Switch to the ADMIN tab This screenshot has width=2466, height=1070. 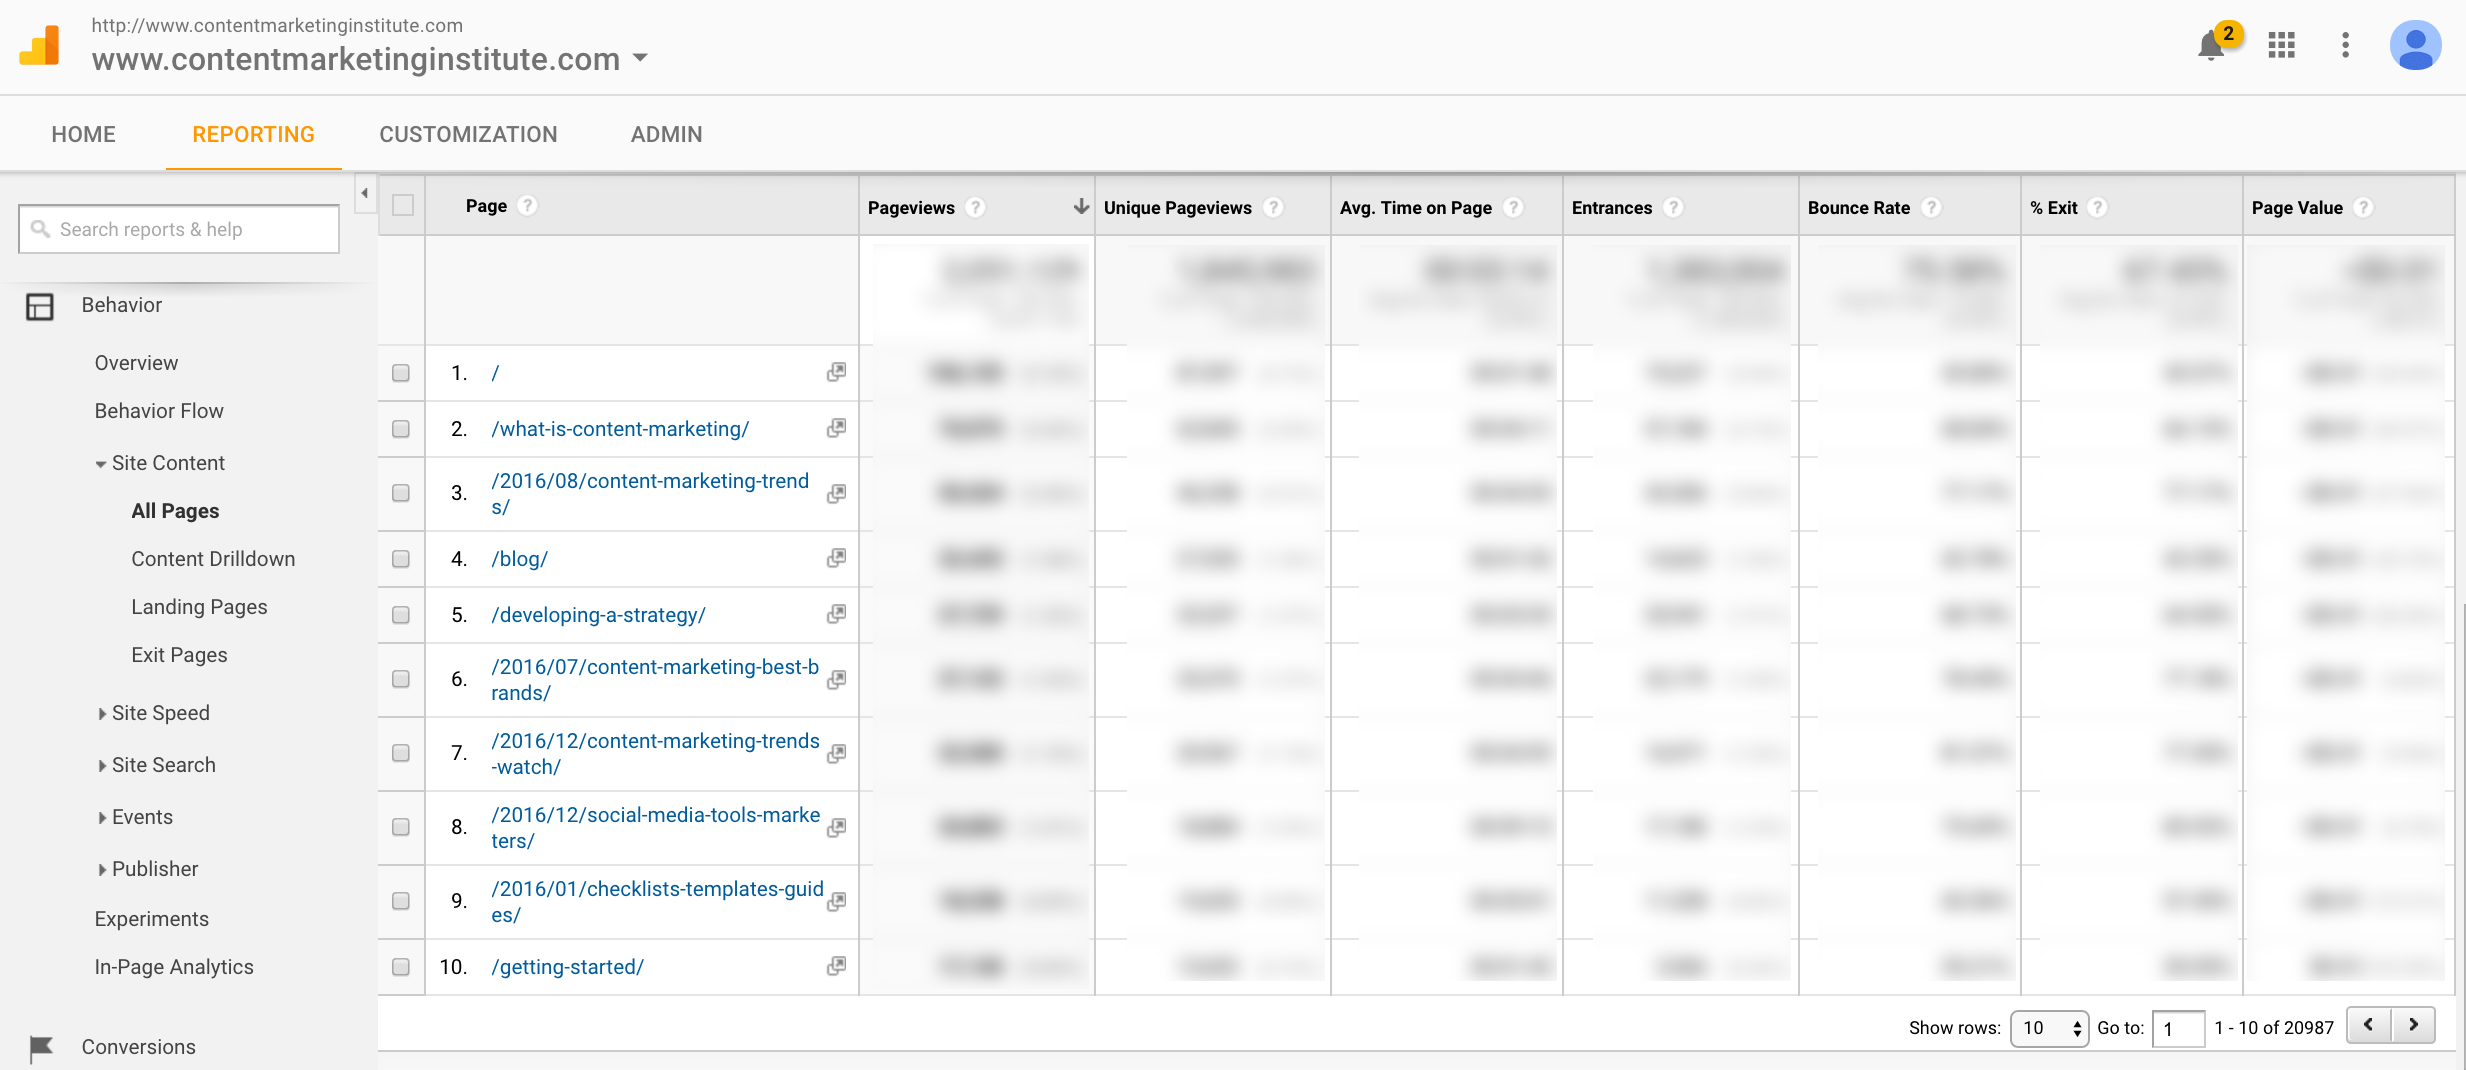click(x=666, y=134)
